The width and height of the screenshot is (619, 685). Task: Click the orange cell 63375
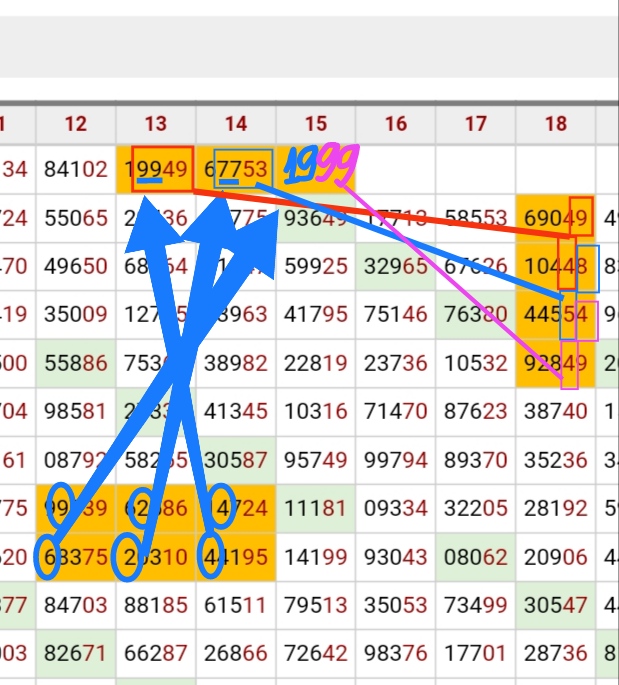tap(76, 557)
